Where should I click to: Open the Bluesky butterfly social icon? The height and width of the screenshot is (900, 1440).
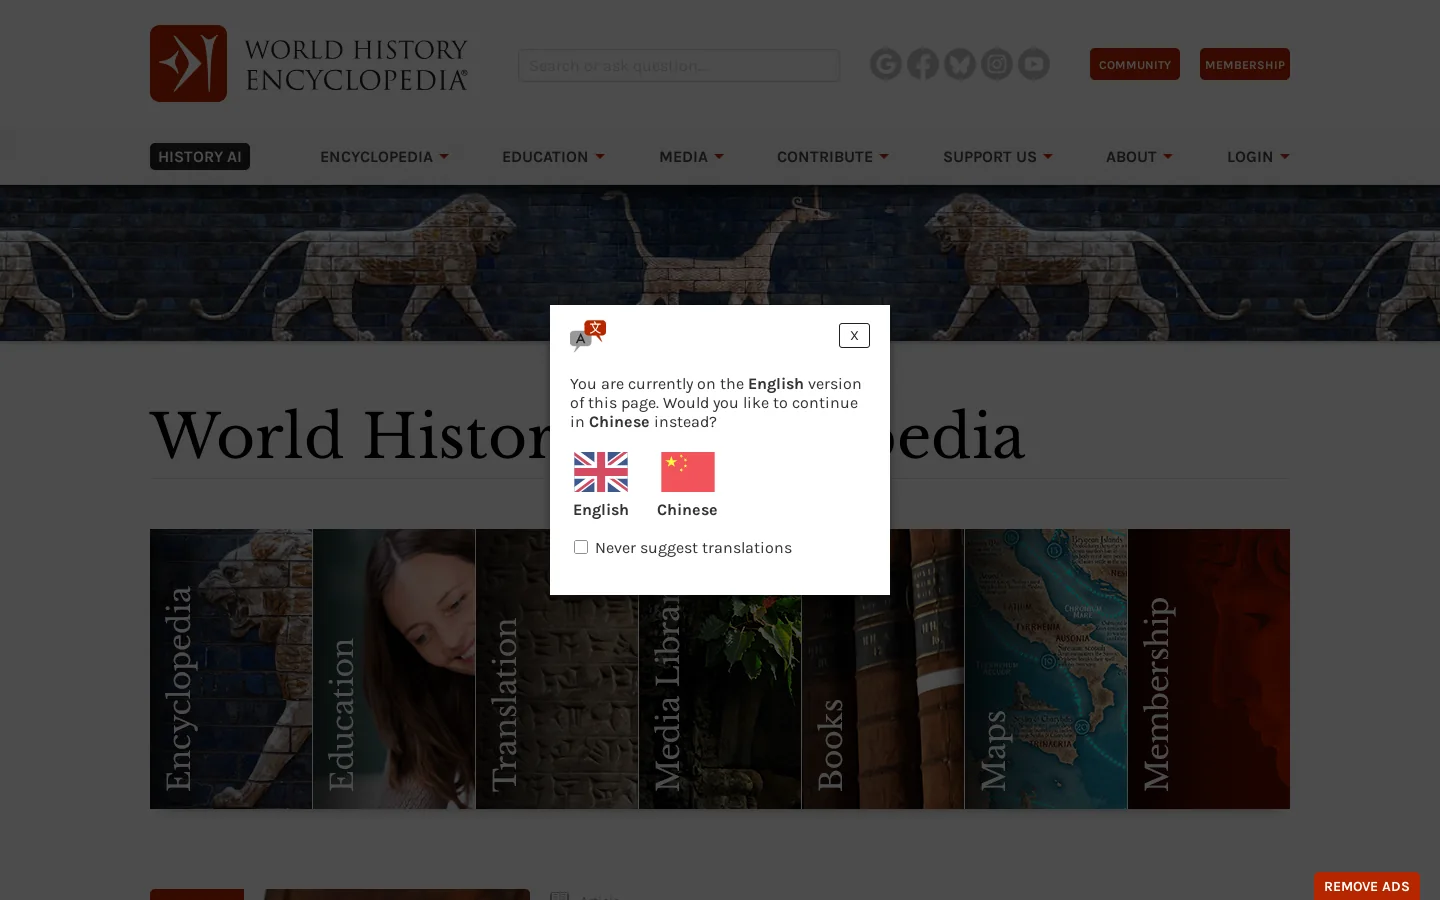[960, 64]
